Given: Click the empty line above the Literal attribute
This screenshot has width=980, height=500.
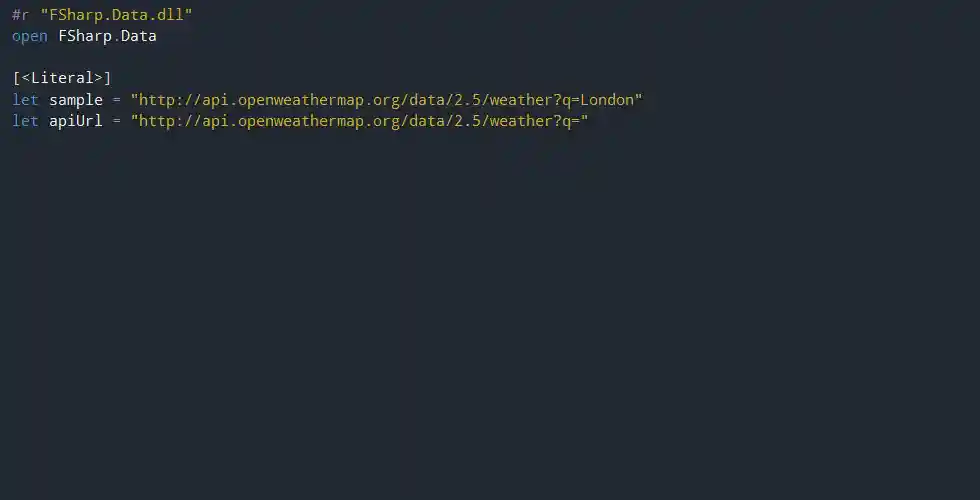Looking at the screenshot, I should pyautogui.click(x=200, y=57).
